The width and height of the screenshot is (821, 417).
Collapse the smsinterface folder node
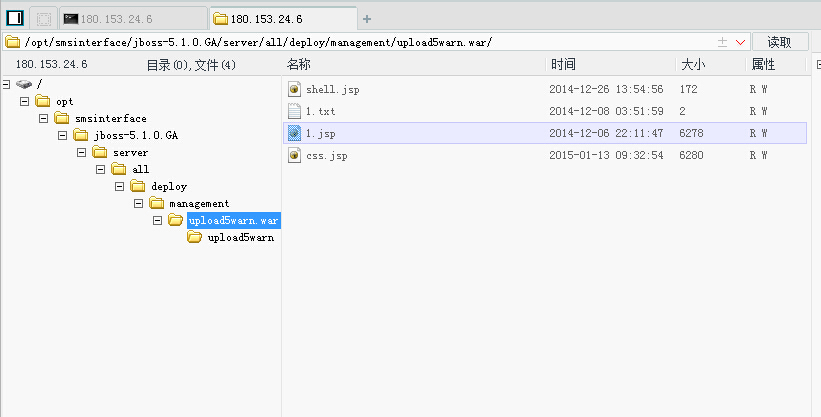43,118
